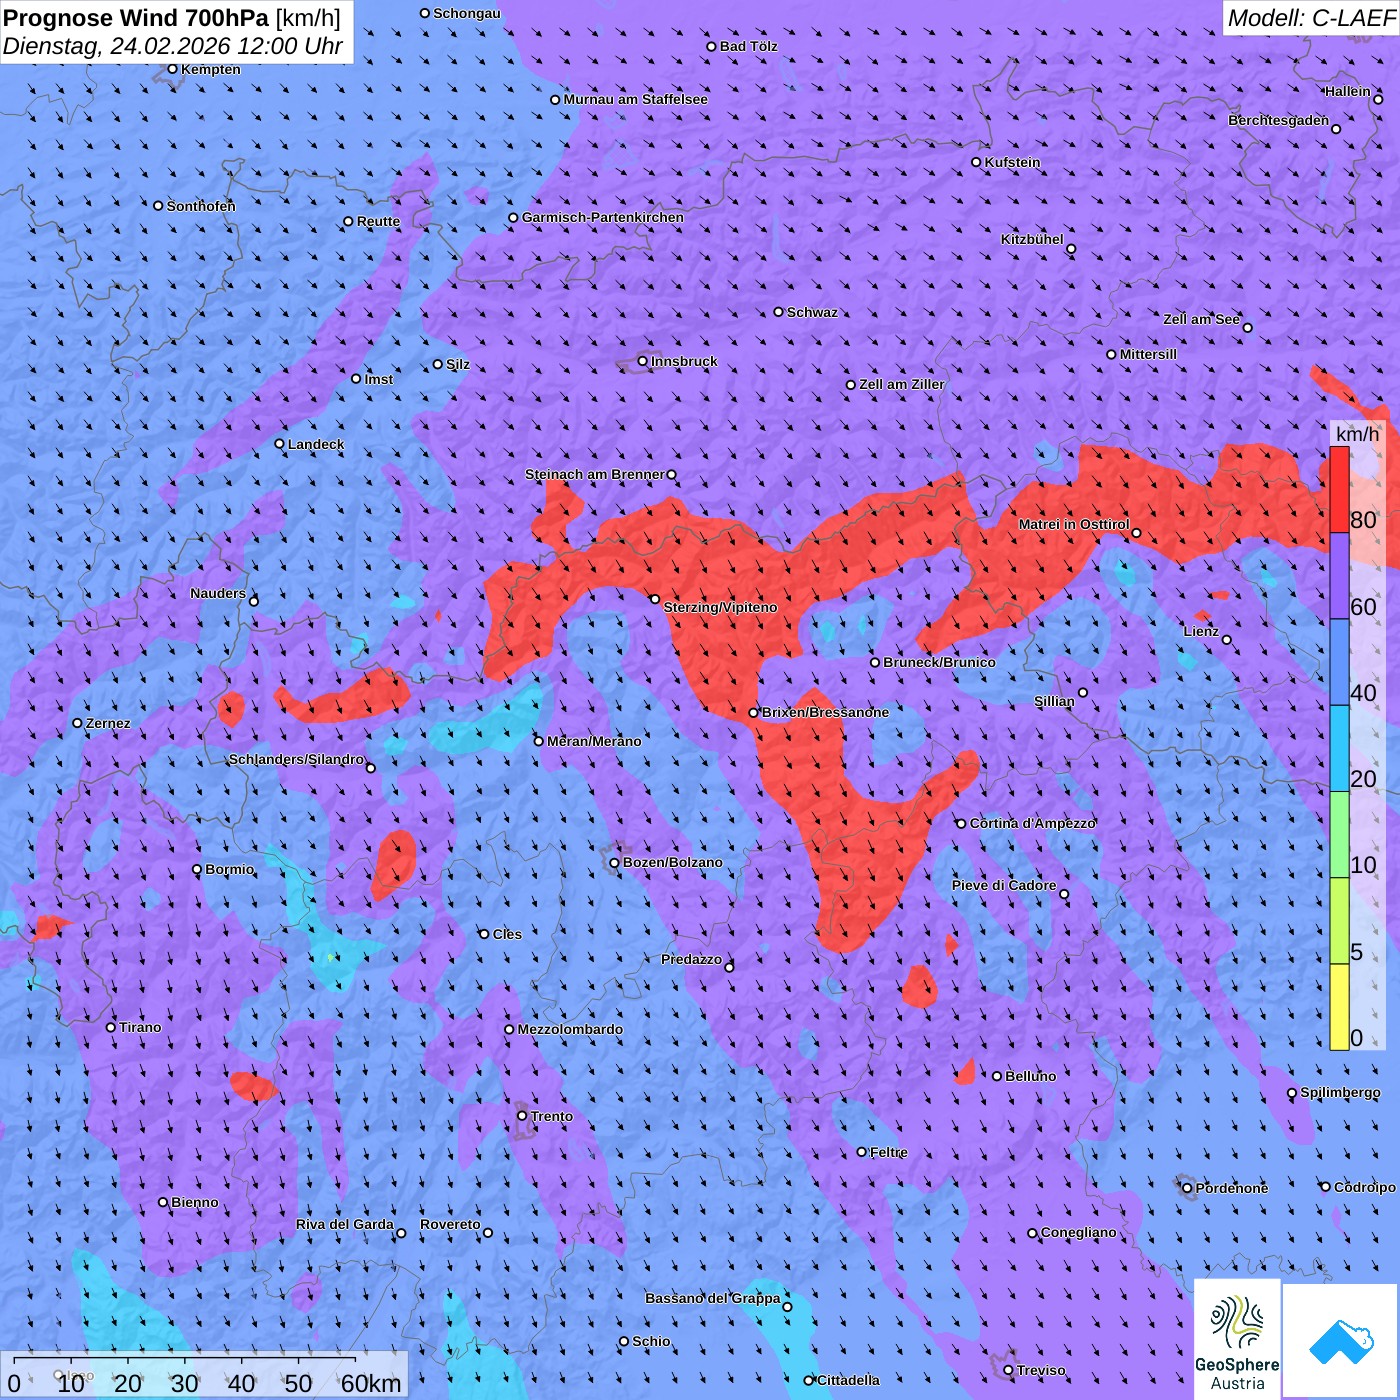Click the Predazzo city label

[x=691, y=959]
